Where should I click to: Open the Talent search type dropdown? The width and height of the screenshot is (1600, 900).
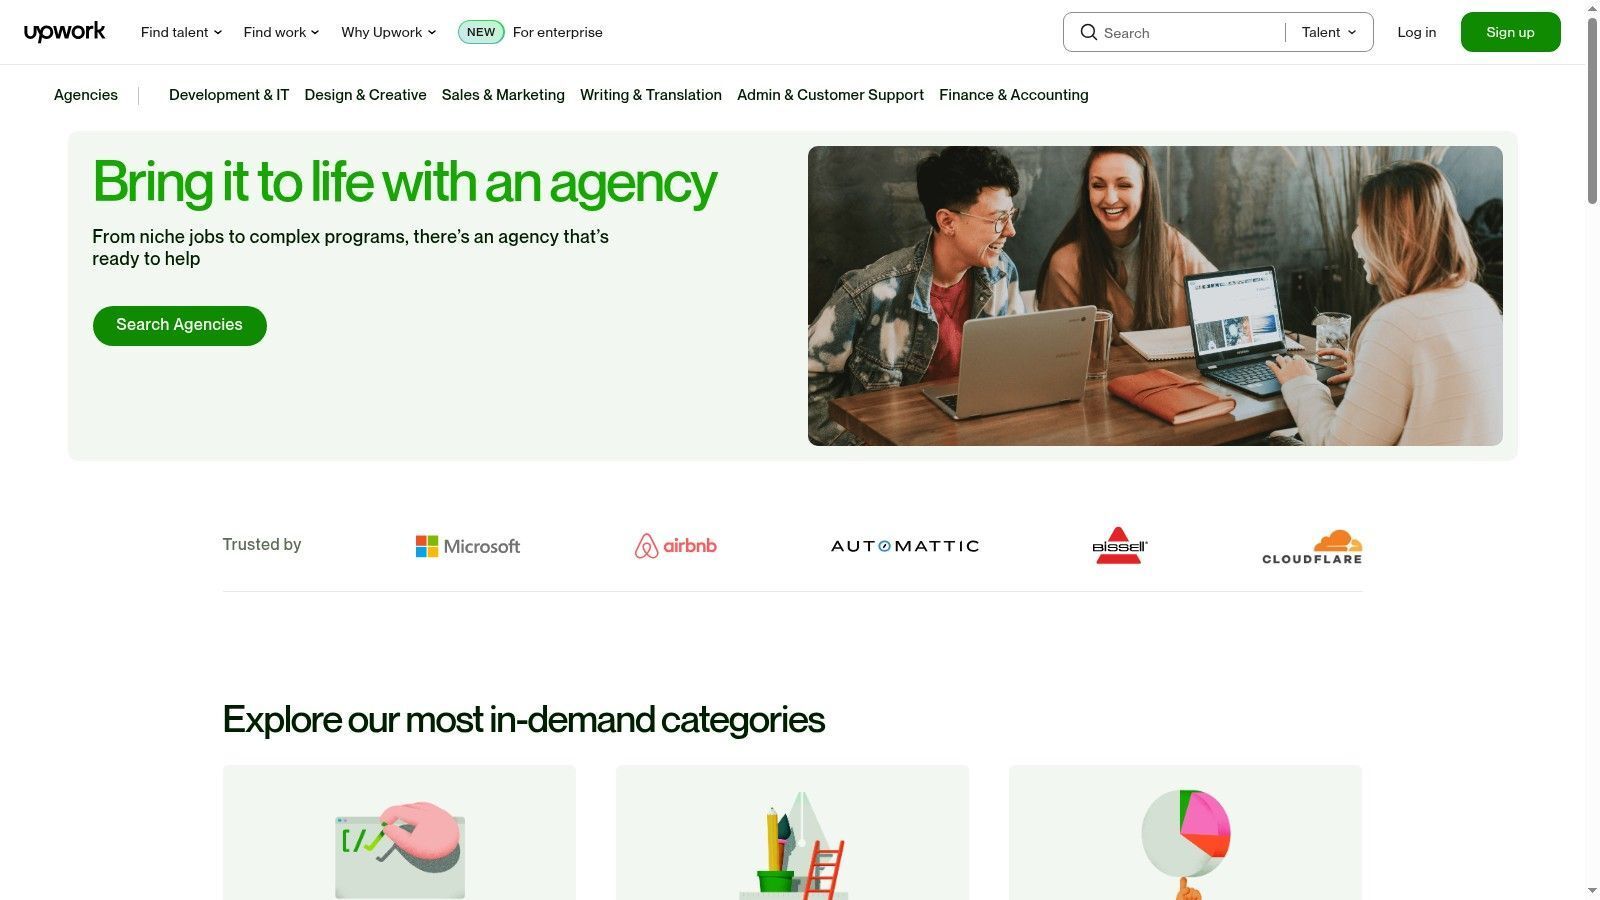click(x=1329, y=32)
